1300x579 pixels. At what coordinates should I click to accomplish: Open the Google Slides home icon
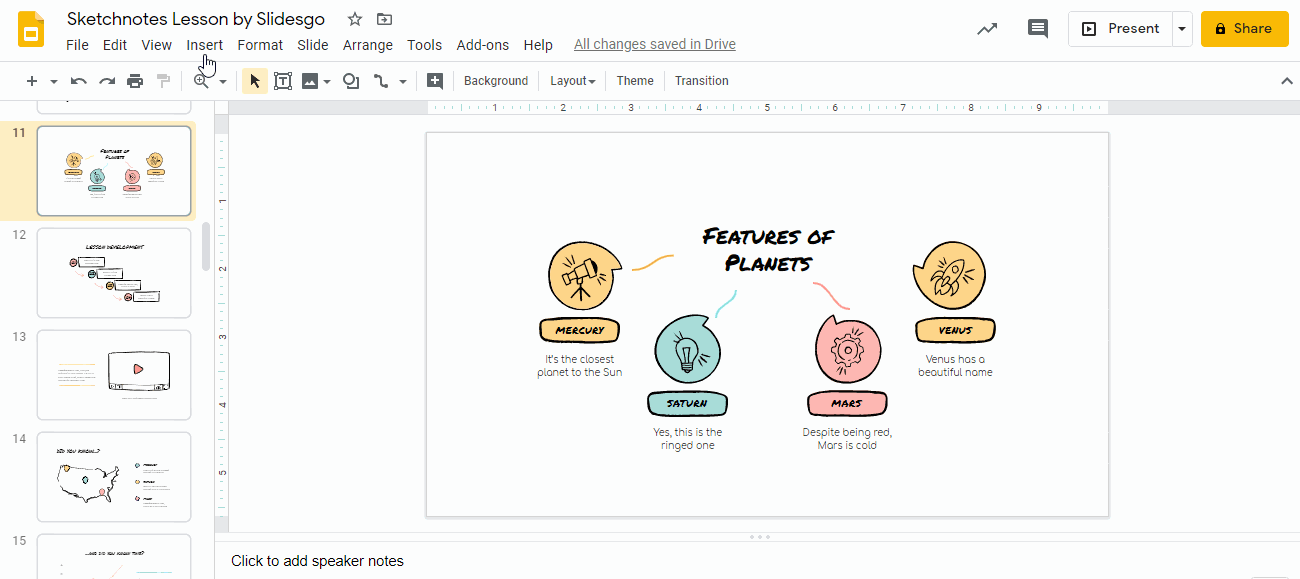[31, 30]
